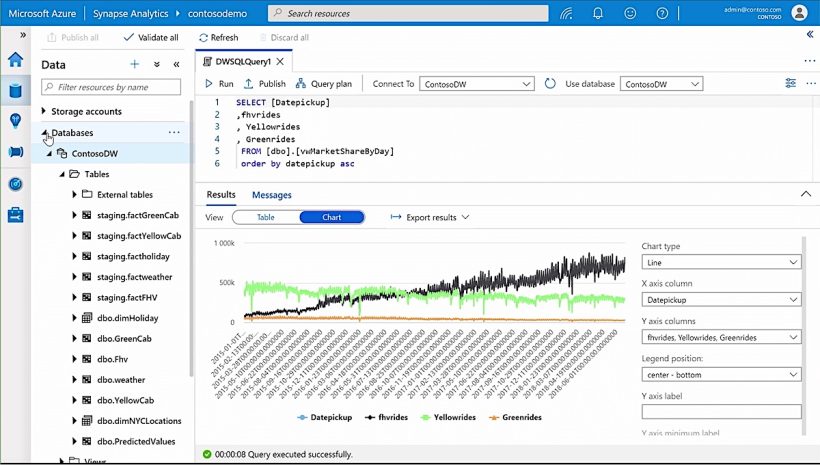The height and width of the screenshot is (465, 820).
Task: Open the Home hub icon in sidebar
Action: 15,60
